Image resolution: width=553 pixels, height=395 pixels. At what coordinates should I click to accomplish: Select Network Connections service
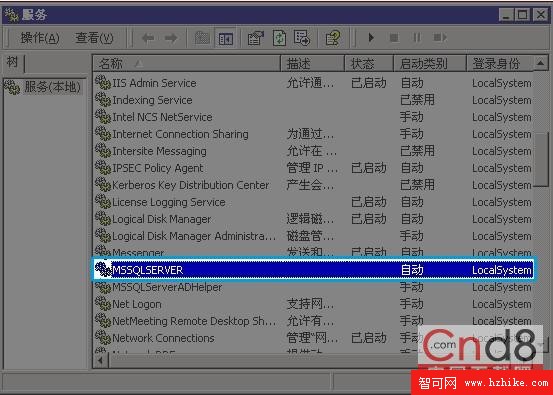[x=313, y=338]
